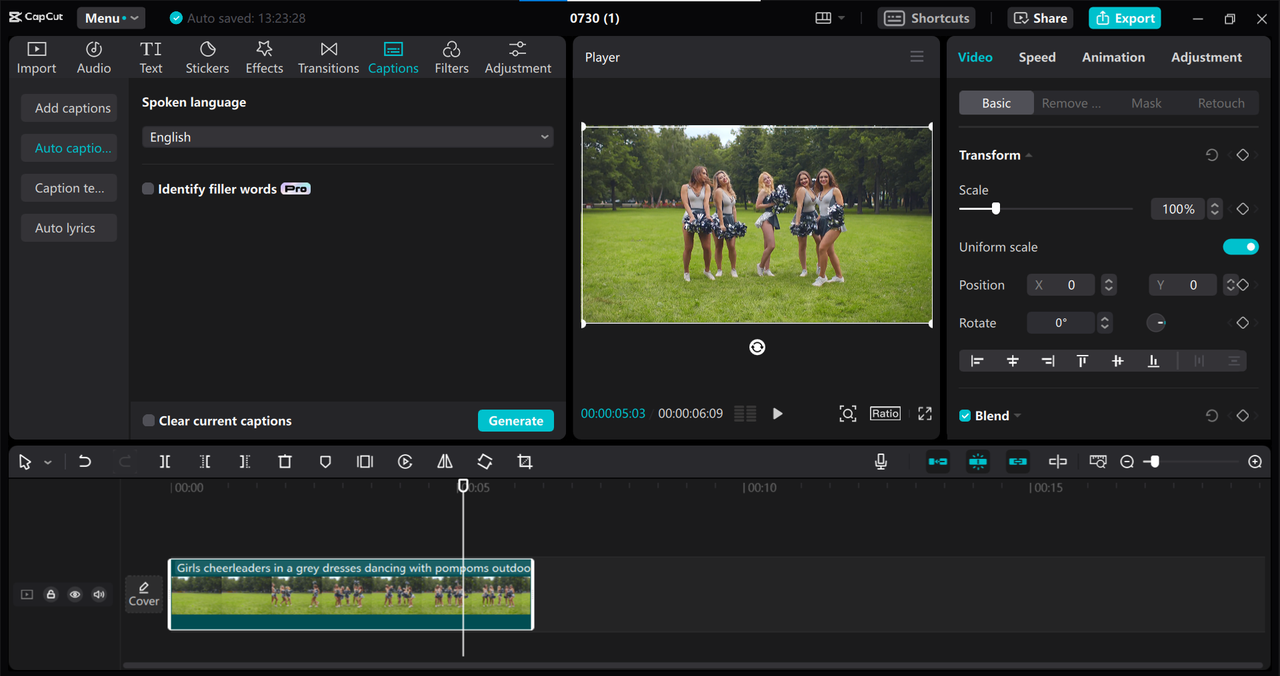This screenshot has width=1280, height=676.
Task: Open the Spoken language English dropdown
Action: click(347, 137)
